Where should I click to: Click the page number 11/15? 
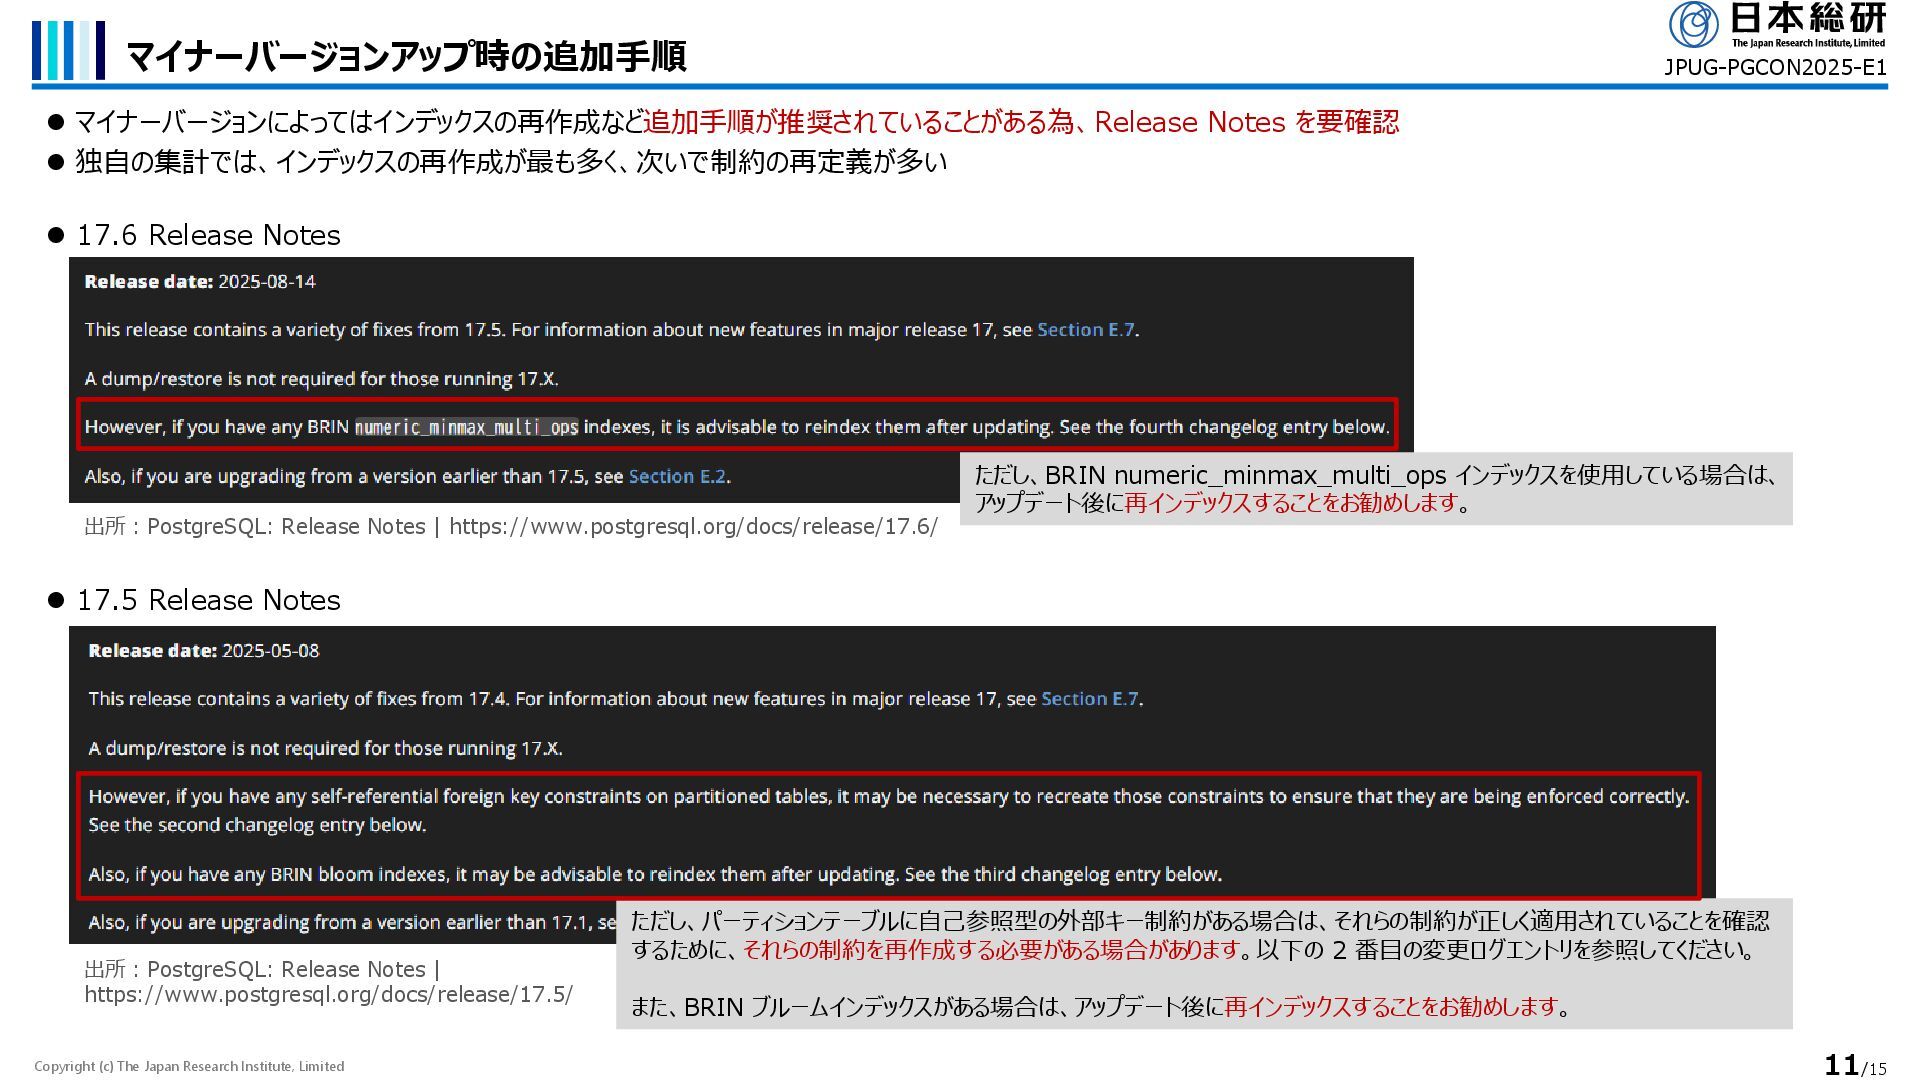point(1855,1065)
